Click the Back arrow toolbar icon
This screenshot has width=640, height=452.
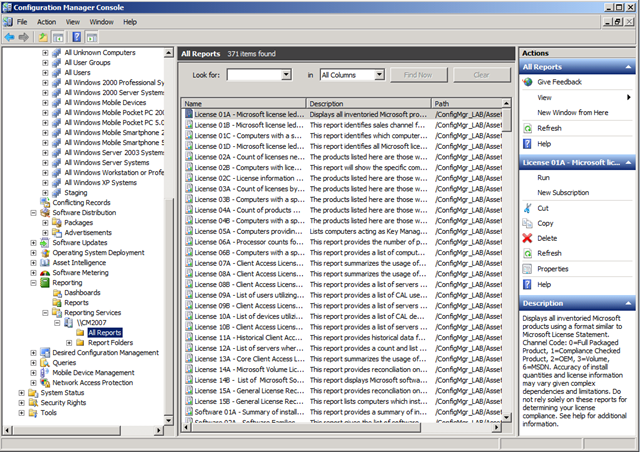9,38
